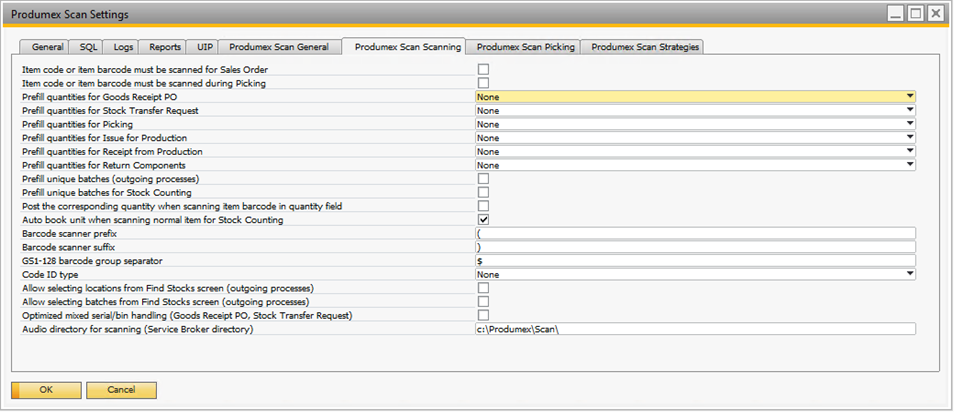Viewport: 954px width, 412px height.
Task: Click the OK button
Action: point(45,390)
